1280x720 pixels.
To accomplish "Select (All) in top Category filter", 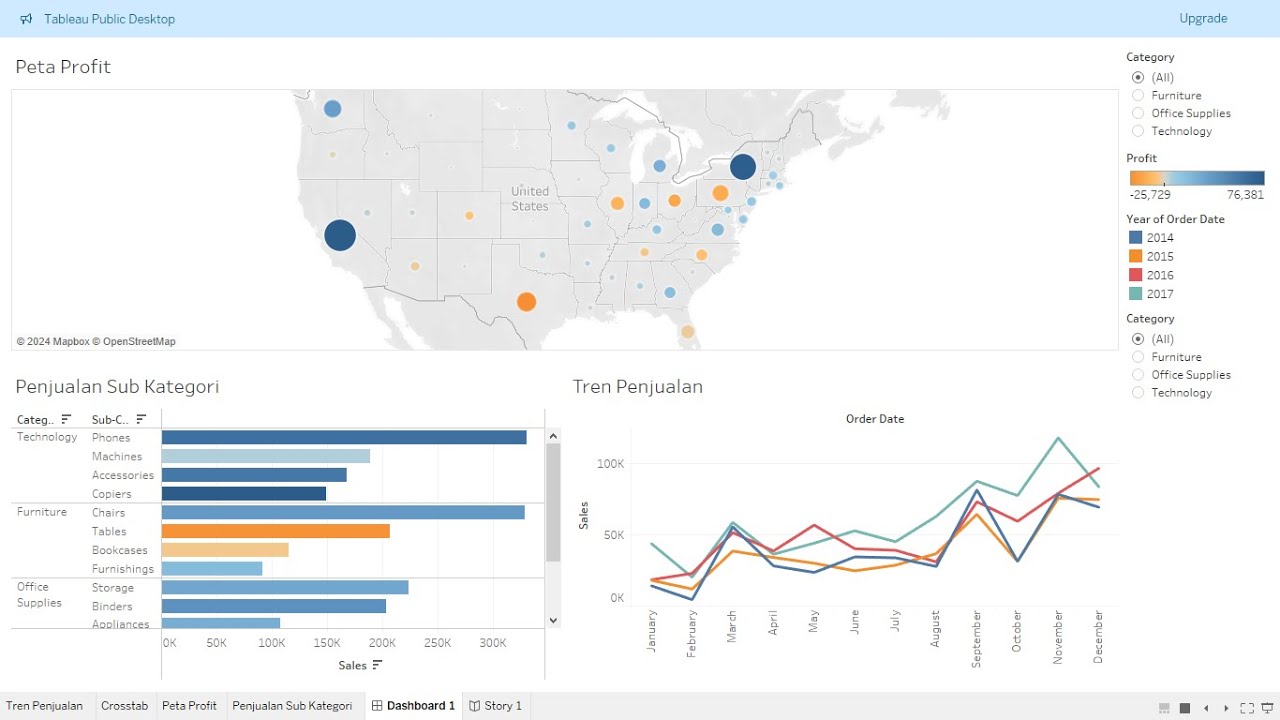I will (x=1138, y=77).
